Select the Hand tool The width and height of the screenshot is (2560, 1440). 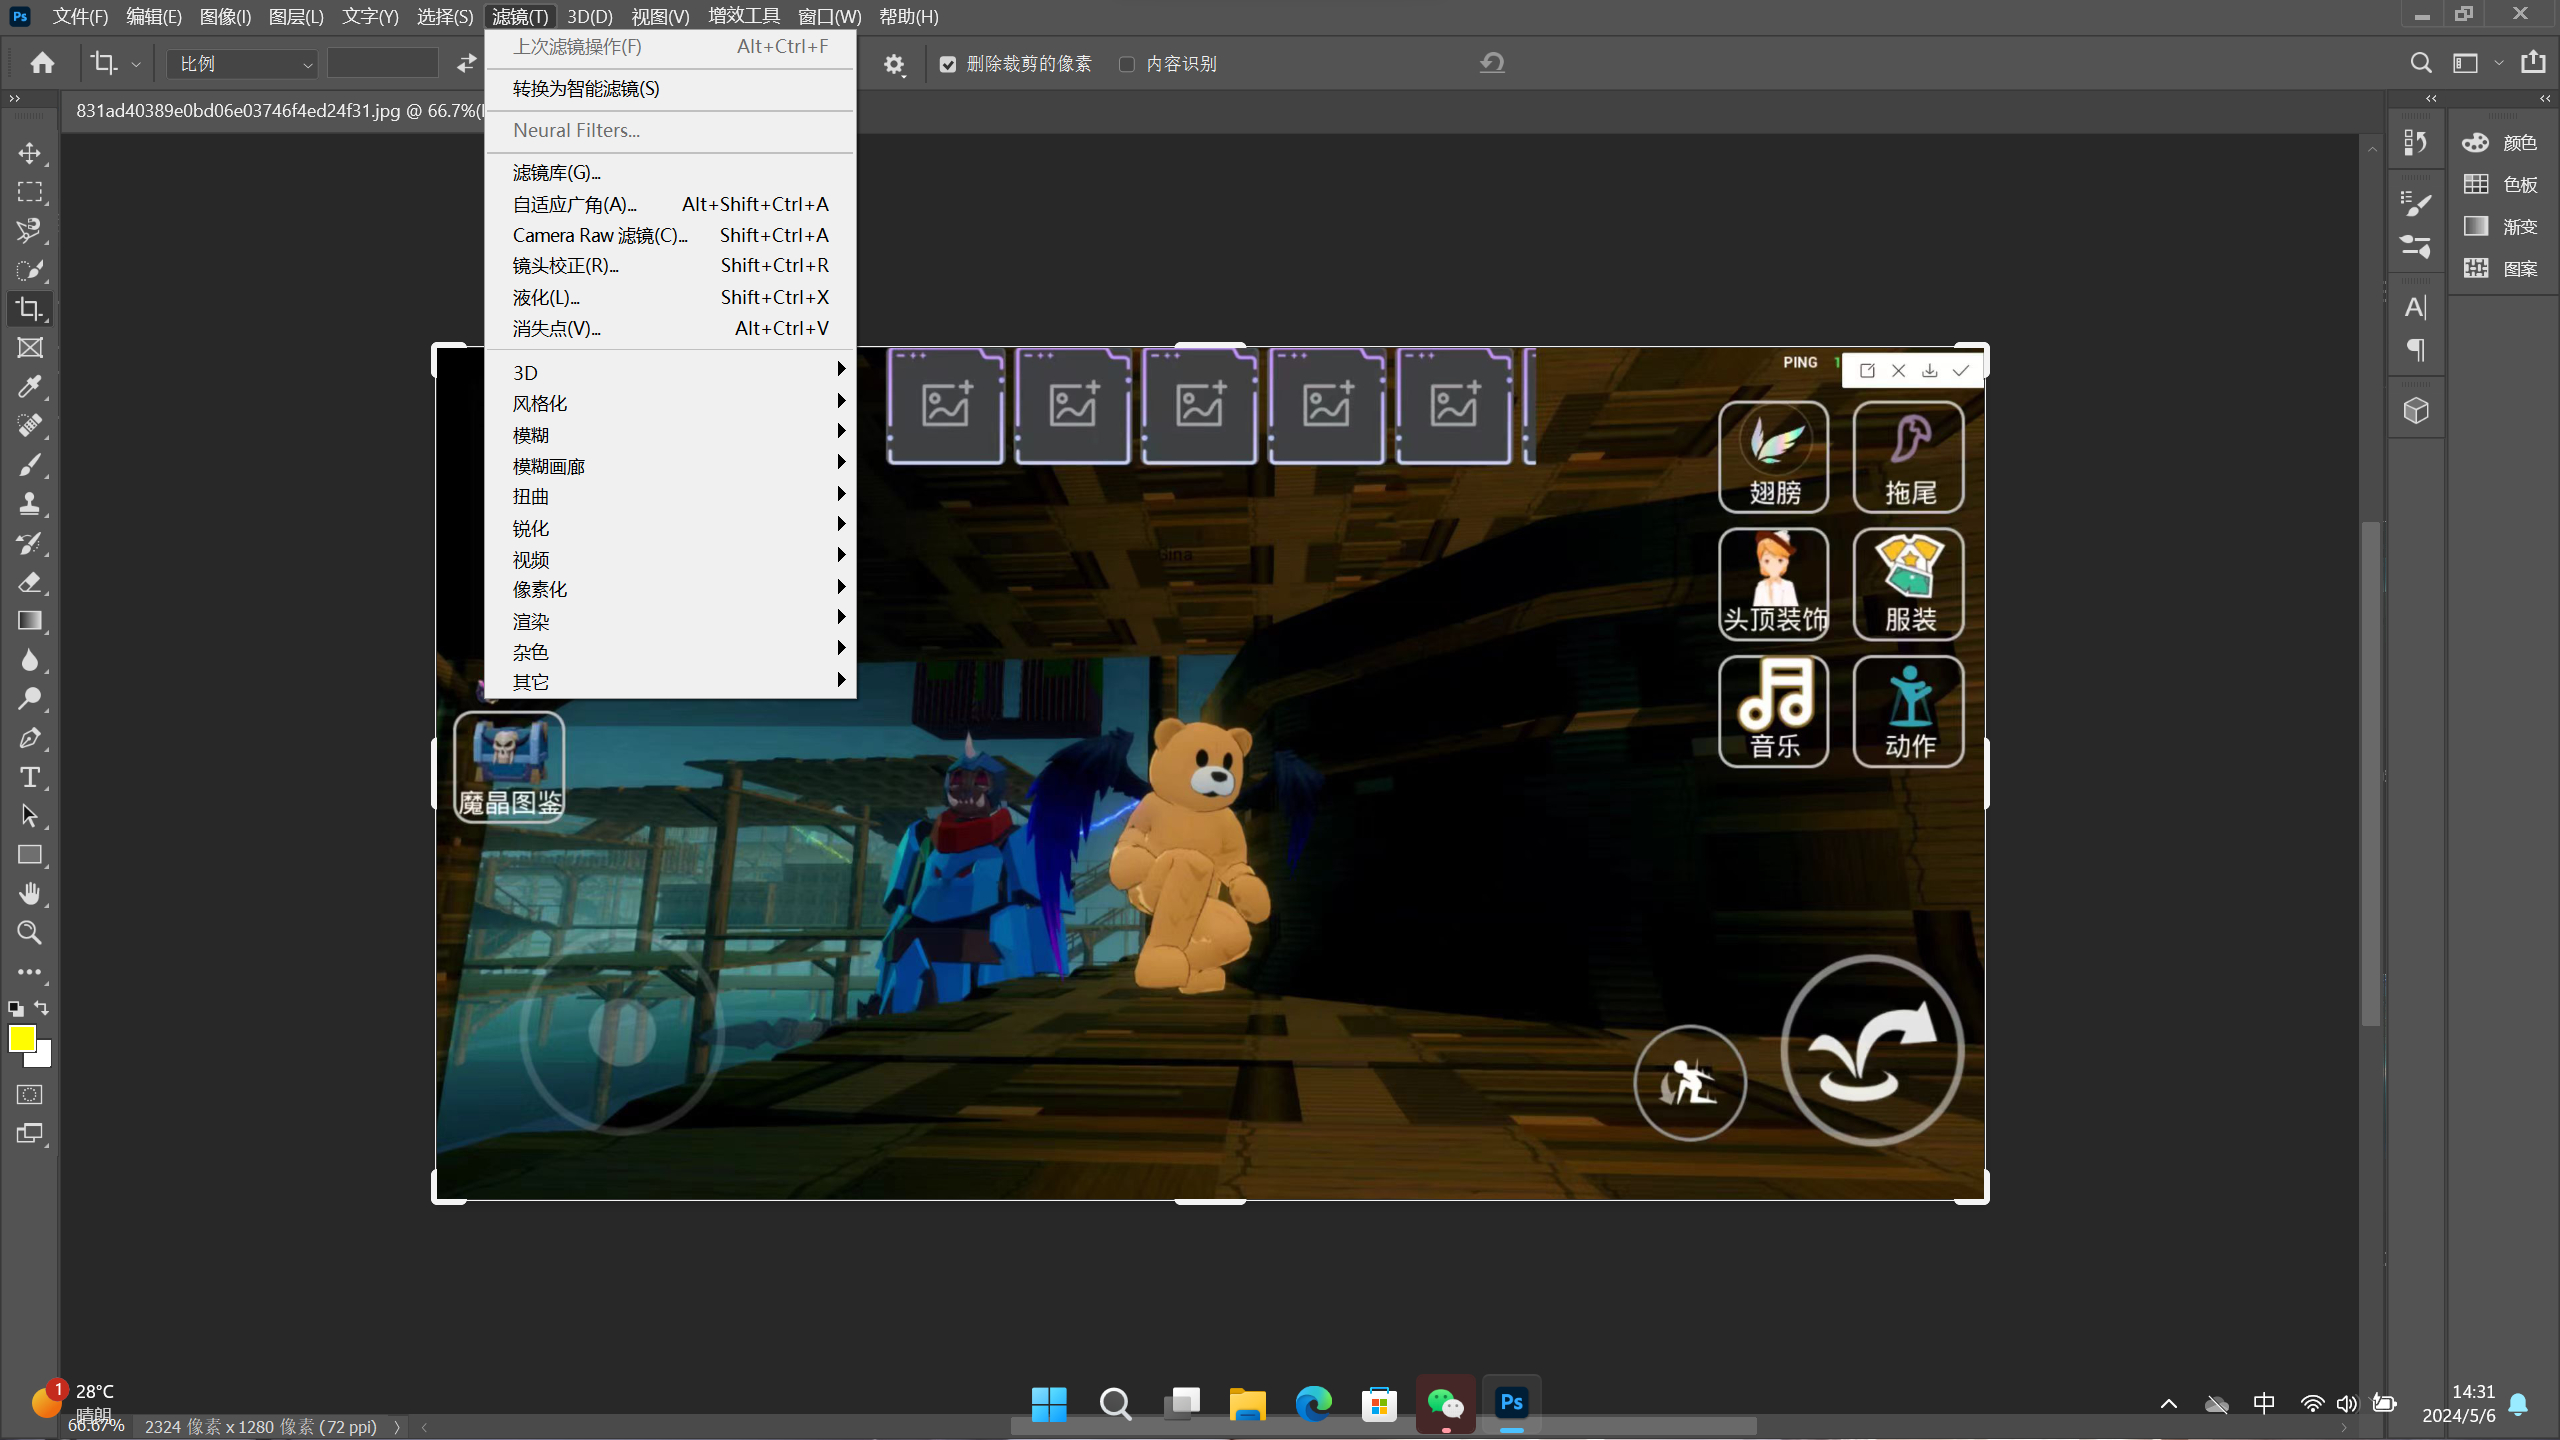(30, 894)
